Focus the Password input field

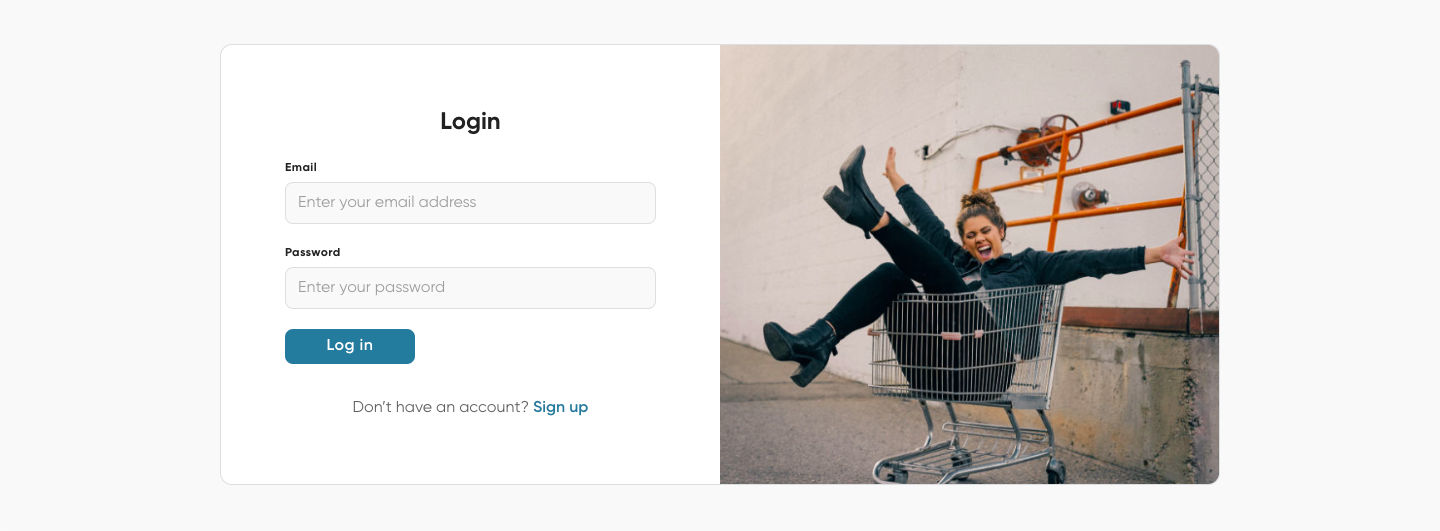(470, 288)
